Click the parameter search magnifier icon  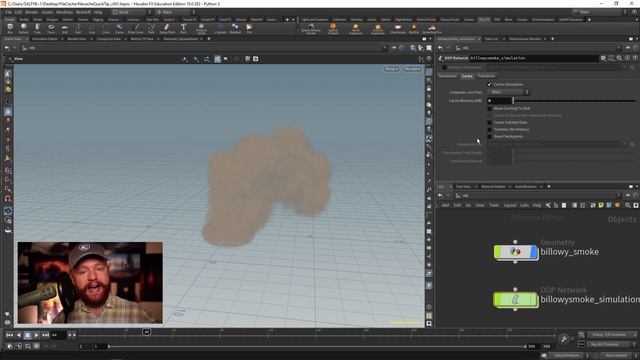click(619, 58)
